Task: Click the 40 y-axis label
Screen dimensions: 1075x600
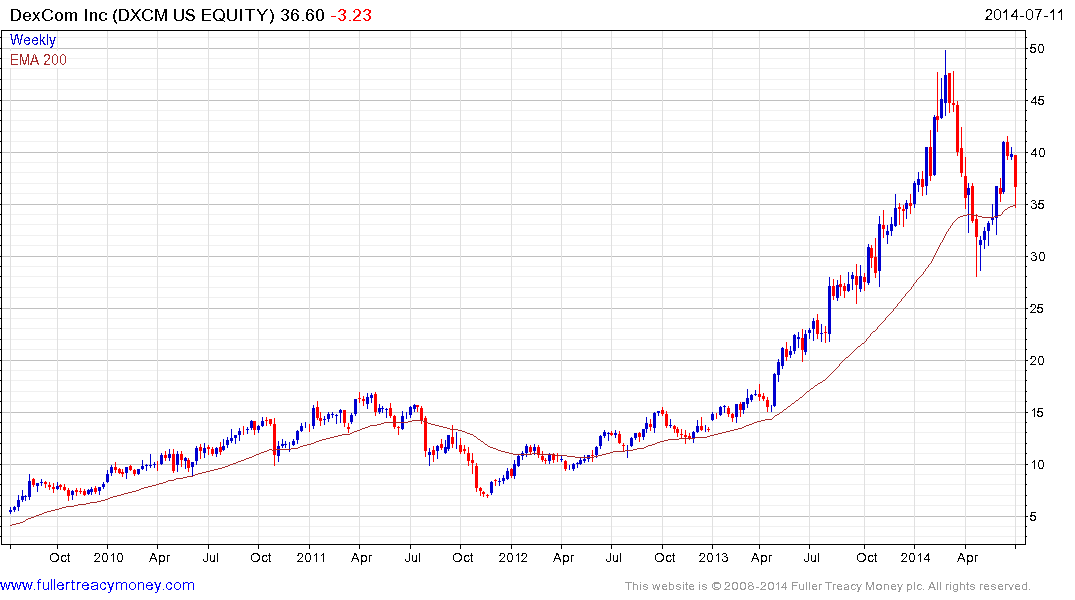Action: pos(1037,153)
